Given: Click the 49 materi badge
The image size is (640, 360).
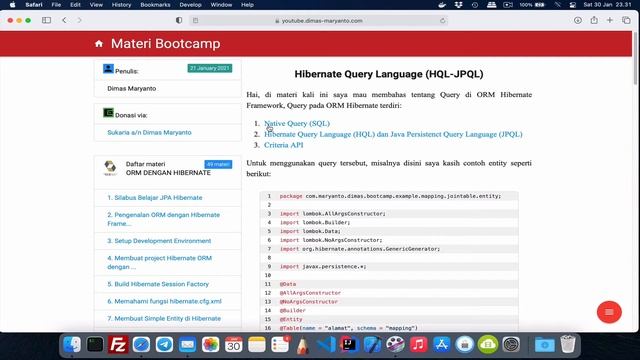Looking at the screenshot, I should coord(218,164).
